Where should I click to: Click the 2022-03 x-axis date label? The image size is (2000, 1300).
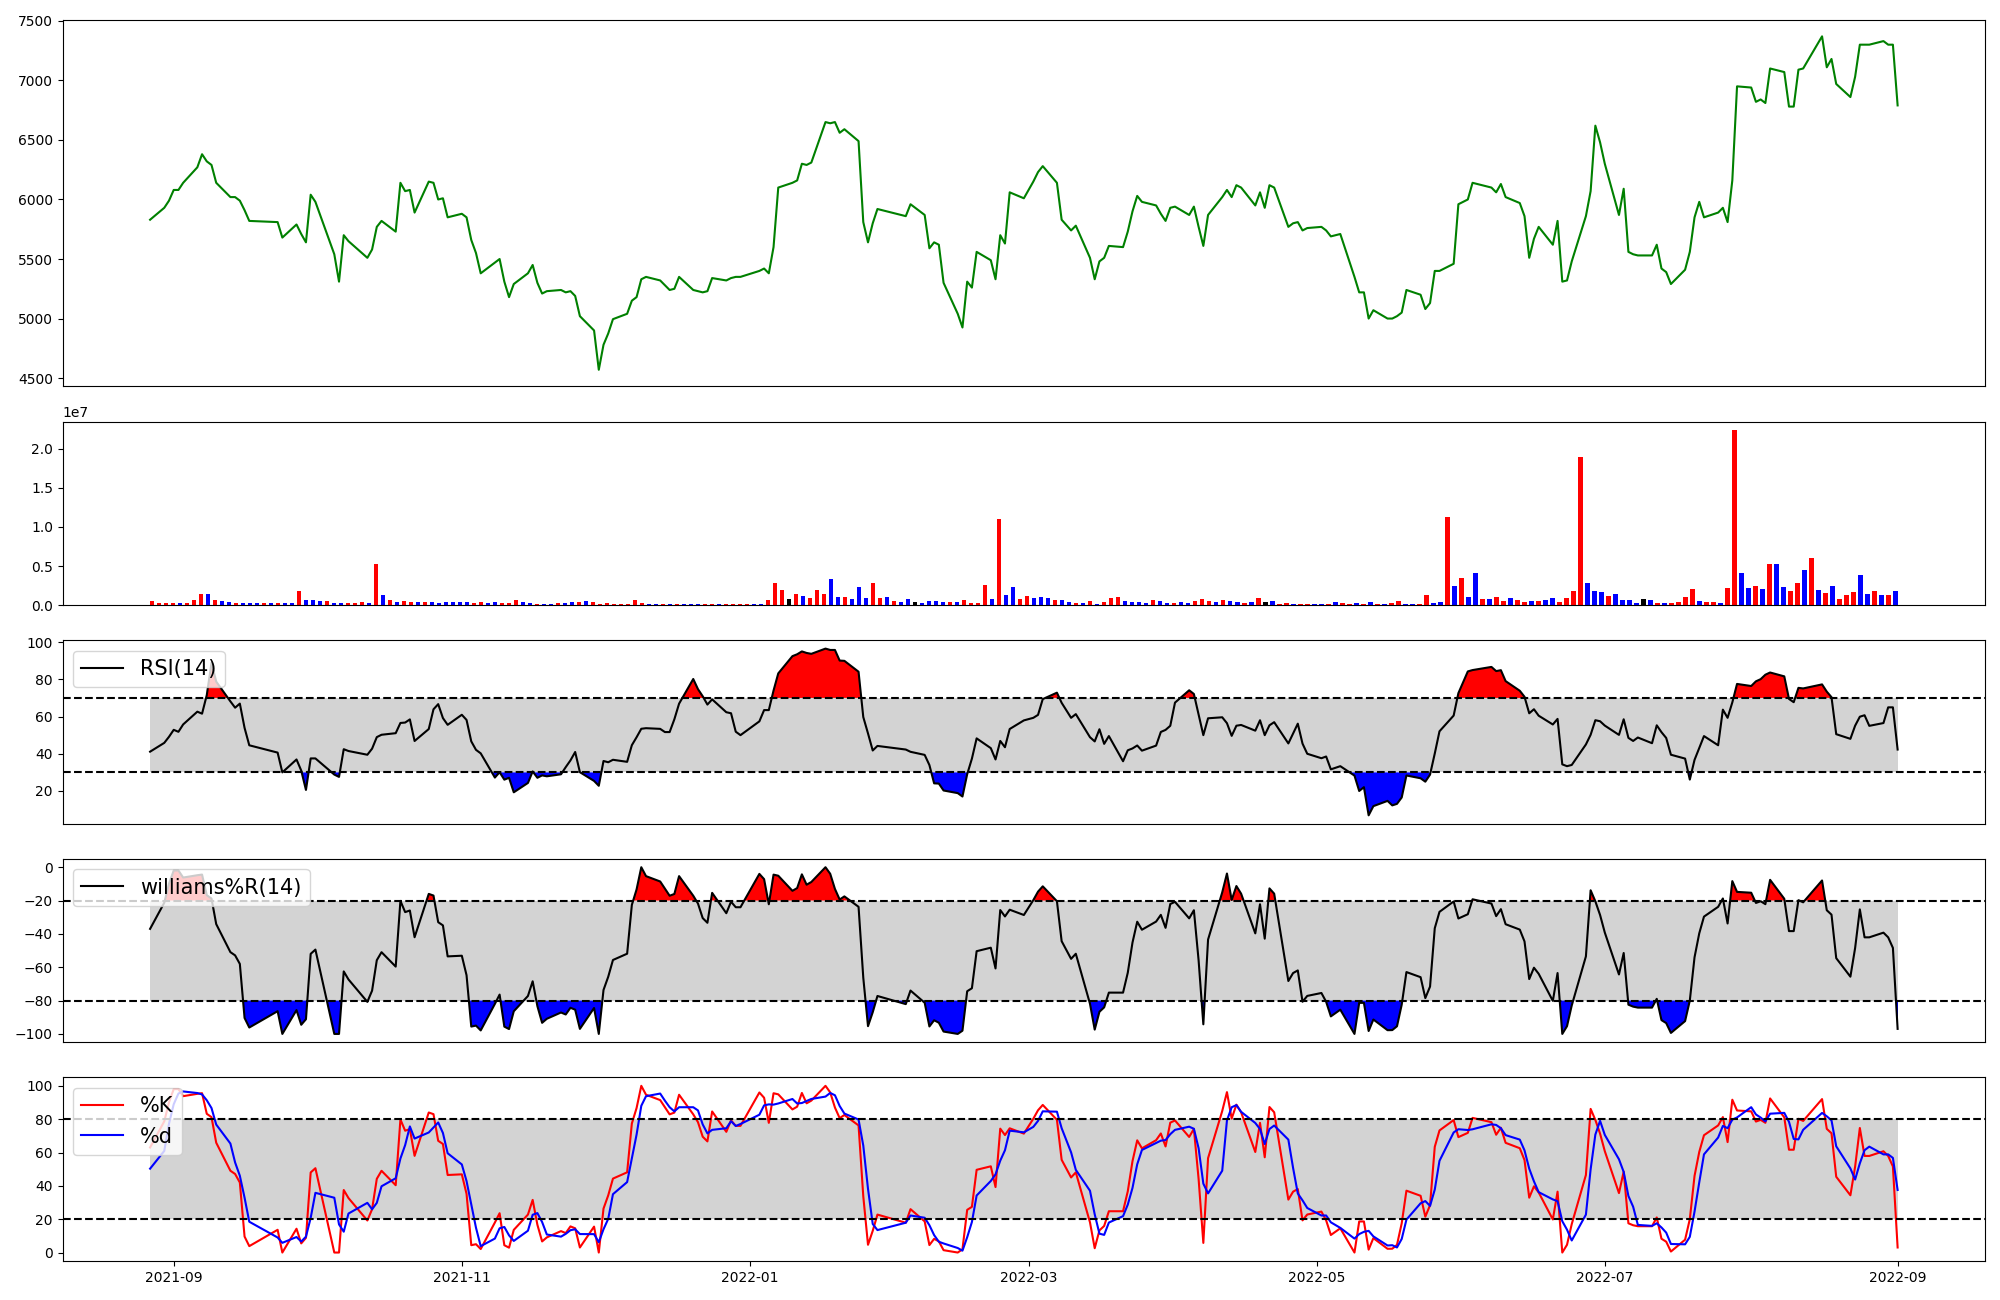[x=1028, y=1277]
